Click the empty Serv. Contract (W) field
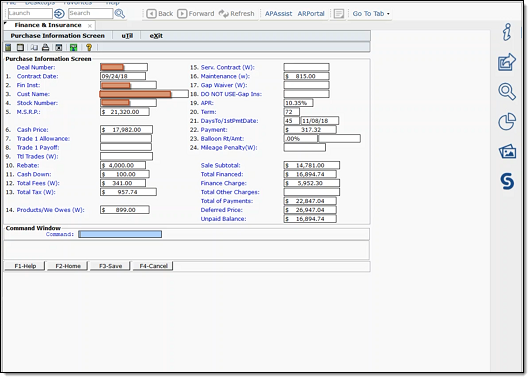Viewport: 531px width, 380px height. click(x=306, y=67)
